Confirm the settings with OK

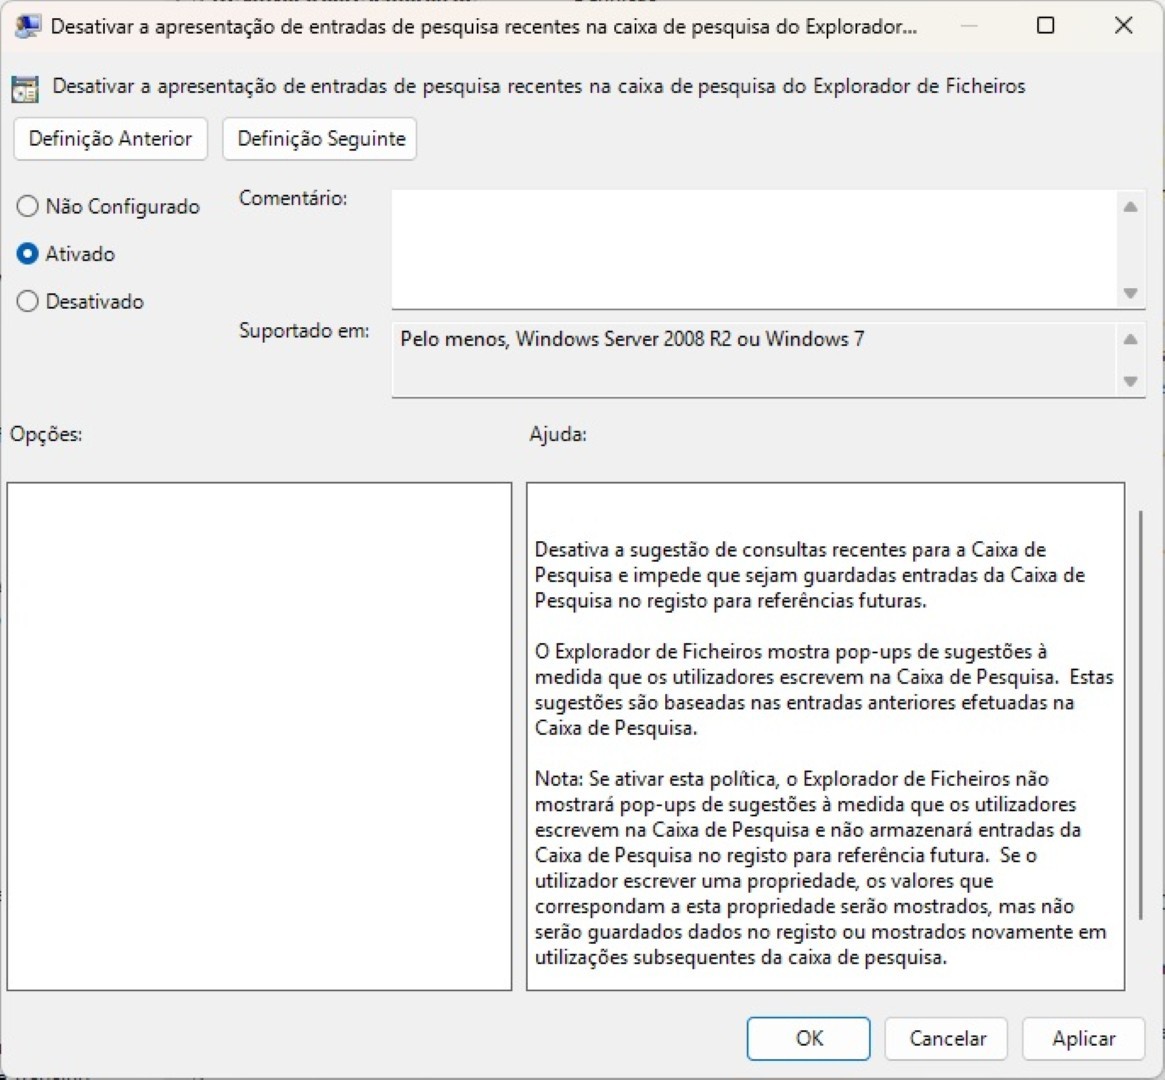pyautogui.click(x=808, y=1039)
